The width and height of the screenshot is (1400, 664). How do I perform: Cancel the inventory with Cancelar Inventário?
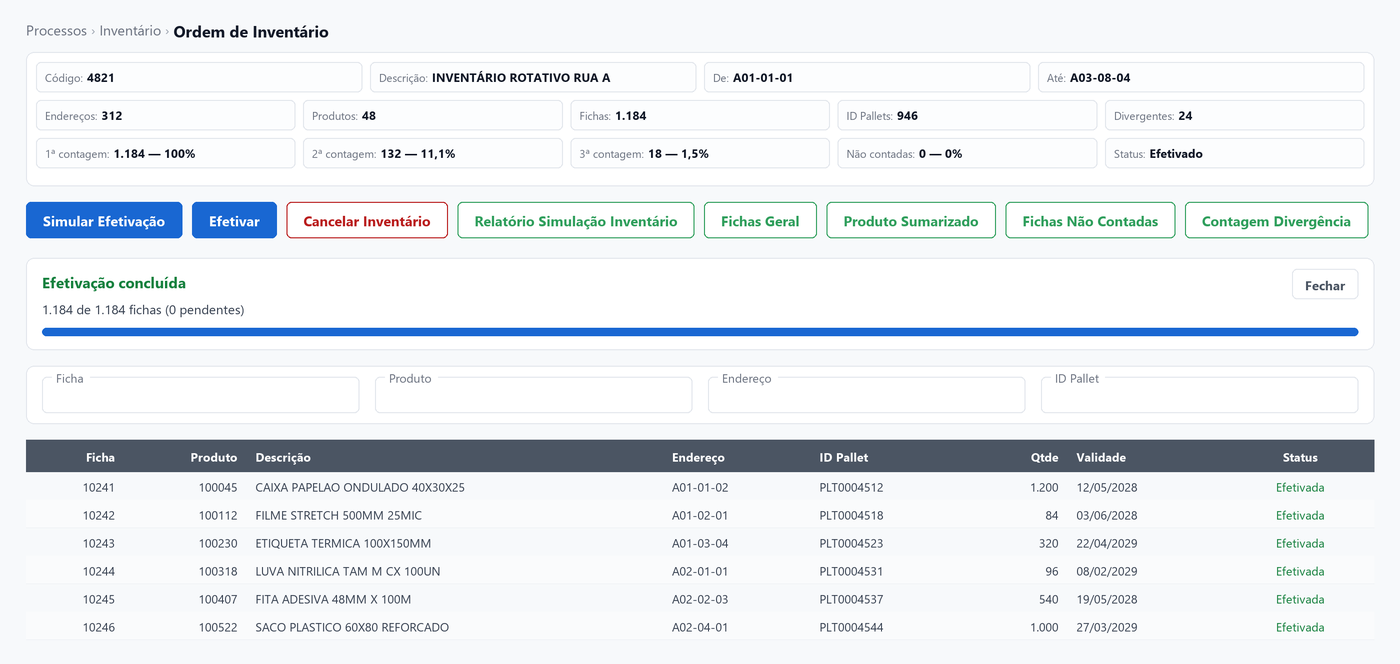[x=367, y=221]
